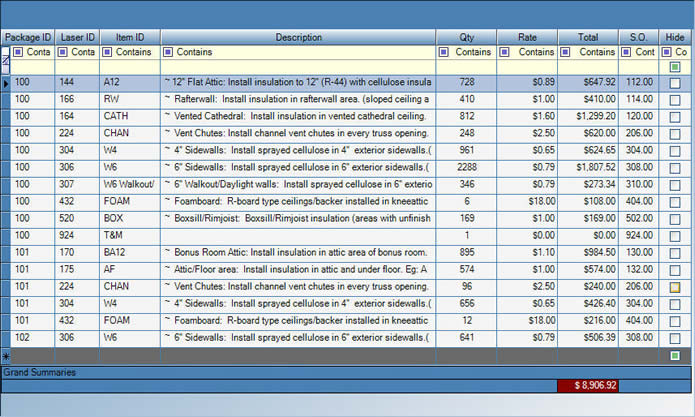Screen dimensions: 695x417
Task: Toggle highlighted Hide box in package 101 CHAN row
Action: (675, 288)
